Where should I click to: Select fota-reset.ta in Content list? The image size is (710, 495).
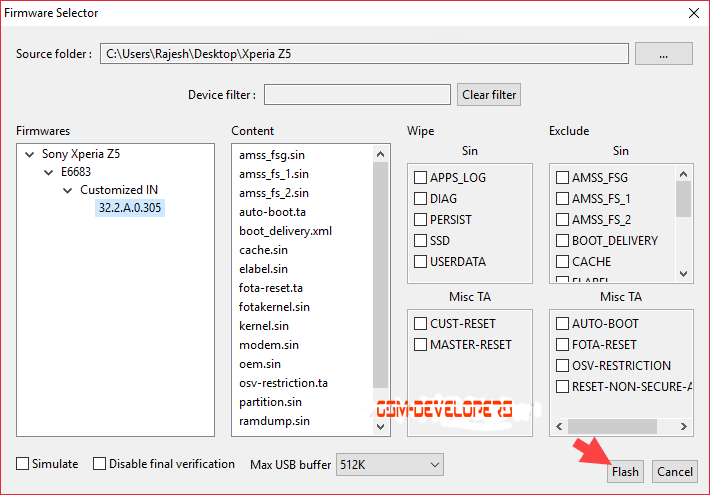tap(271, 288)
